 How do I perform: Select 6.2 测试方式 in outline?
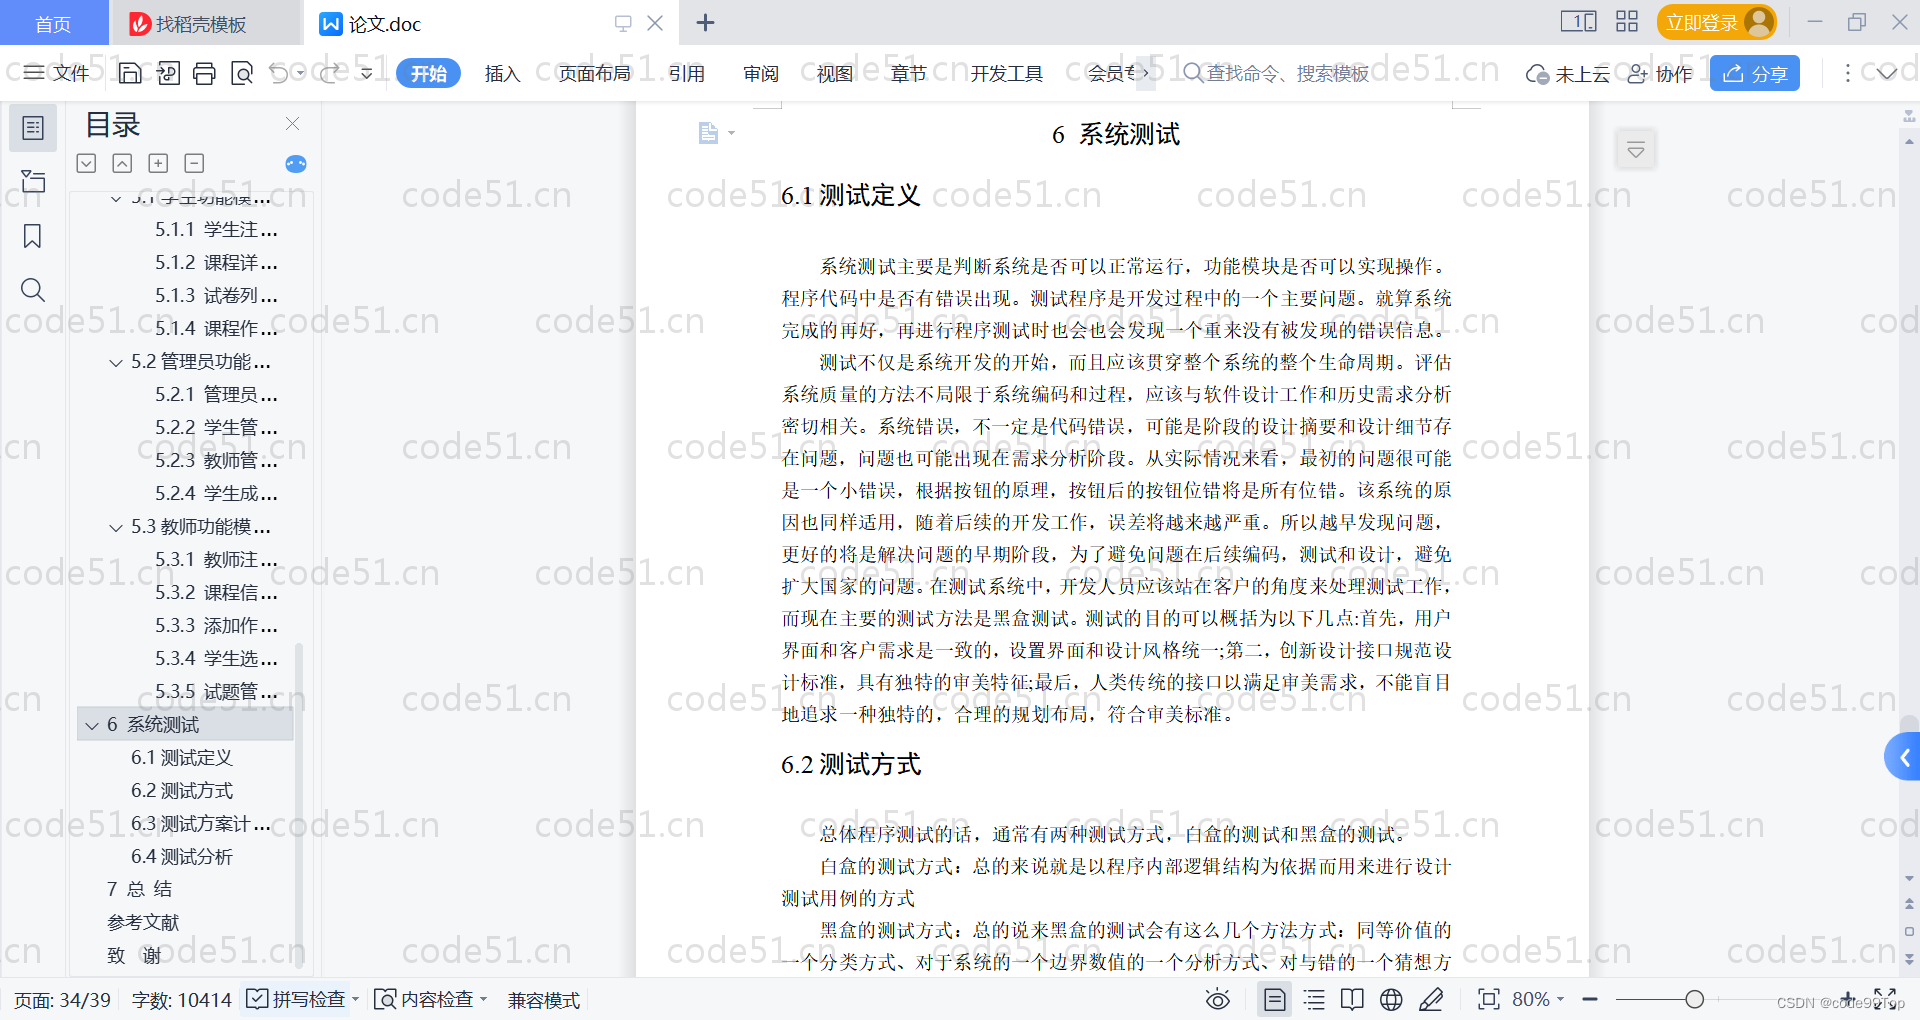click(182, 790)
